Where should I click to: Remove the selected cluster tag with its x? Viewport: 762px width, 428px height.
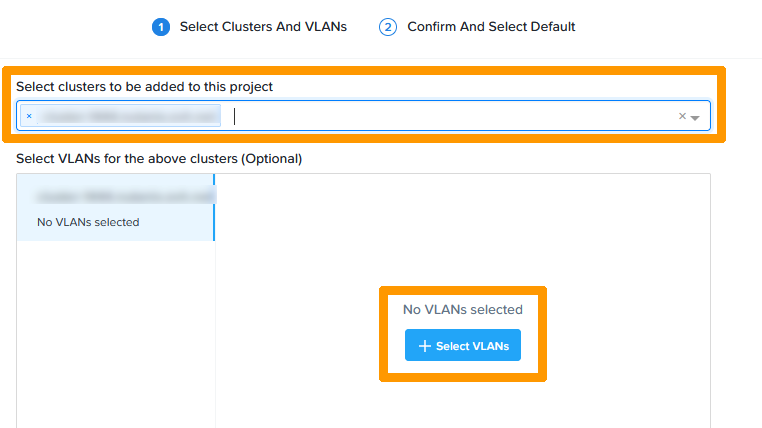coord(29,116)
